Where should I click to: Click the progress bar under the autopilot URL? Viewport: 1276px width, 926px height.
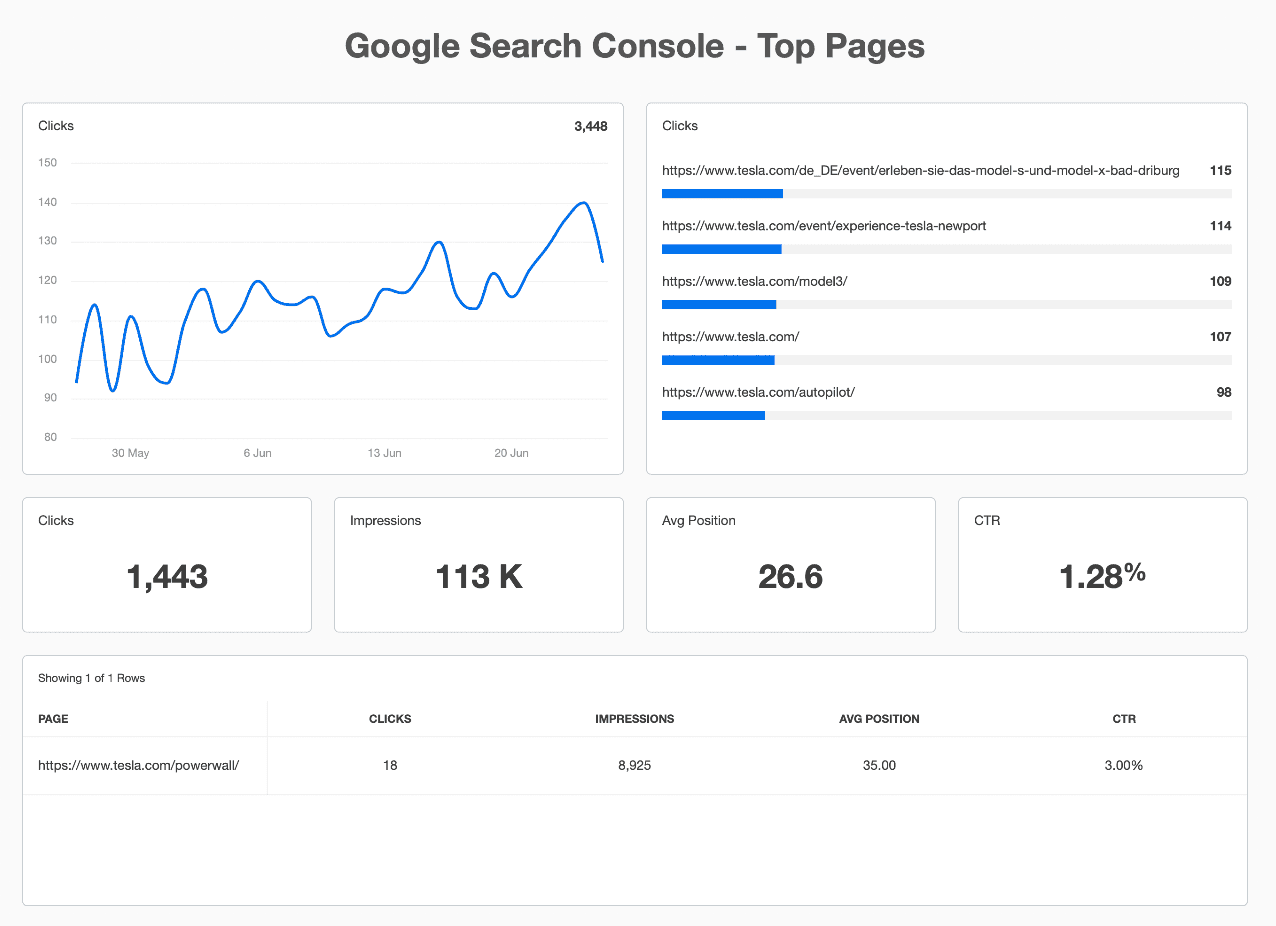(946, 415)
